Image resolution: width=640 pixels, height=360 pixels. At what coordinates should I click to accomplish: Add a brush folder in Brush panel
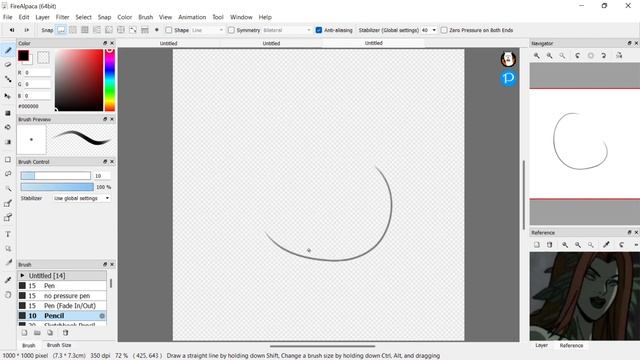pyautogui.click(x=37, y=333)
